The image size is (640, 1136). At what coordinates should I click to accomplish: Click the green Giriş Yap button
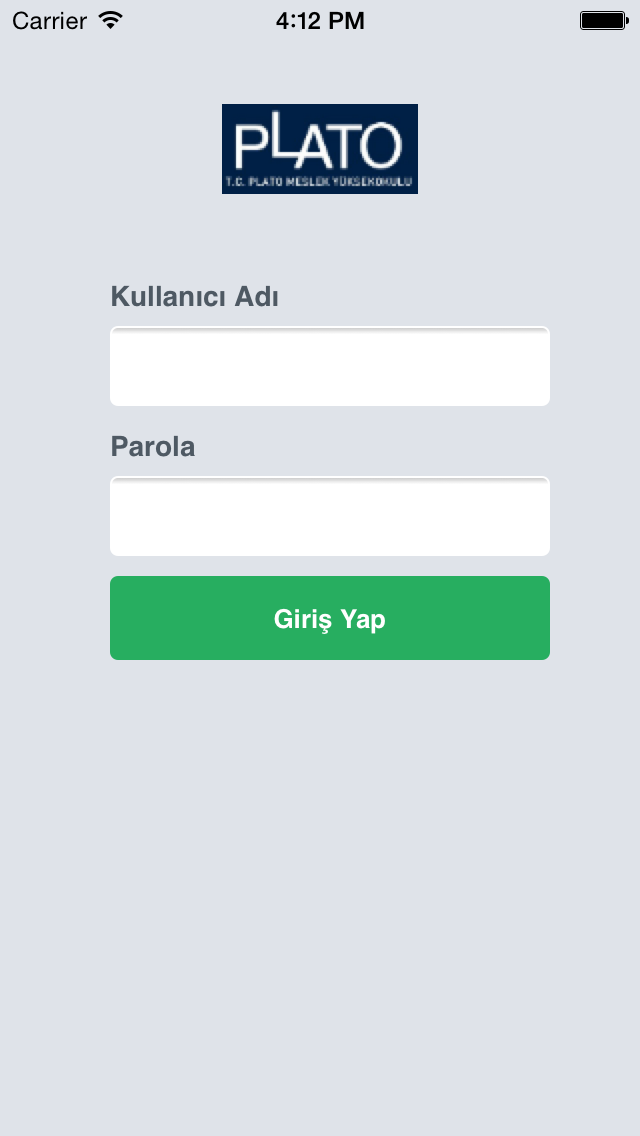pyautogui.click(x=330, y=618)
